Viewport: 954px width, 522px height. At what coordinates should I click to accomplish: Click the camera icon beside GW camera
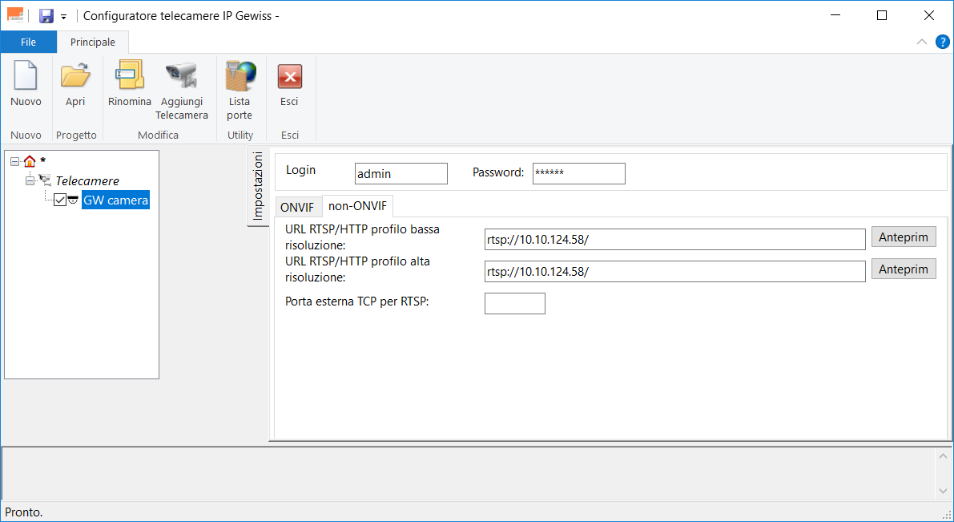(x=73, y=200)
